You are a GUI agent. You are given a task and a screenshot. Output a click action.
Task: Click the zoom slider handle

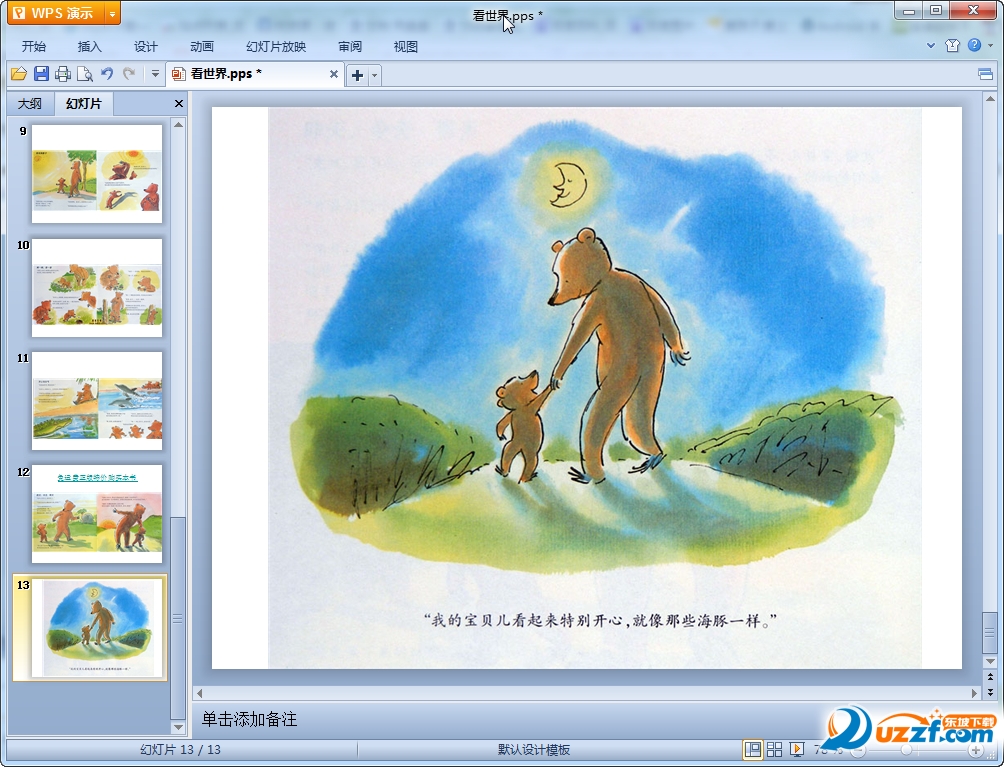point(906,750)
